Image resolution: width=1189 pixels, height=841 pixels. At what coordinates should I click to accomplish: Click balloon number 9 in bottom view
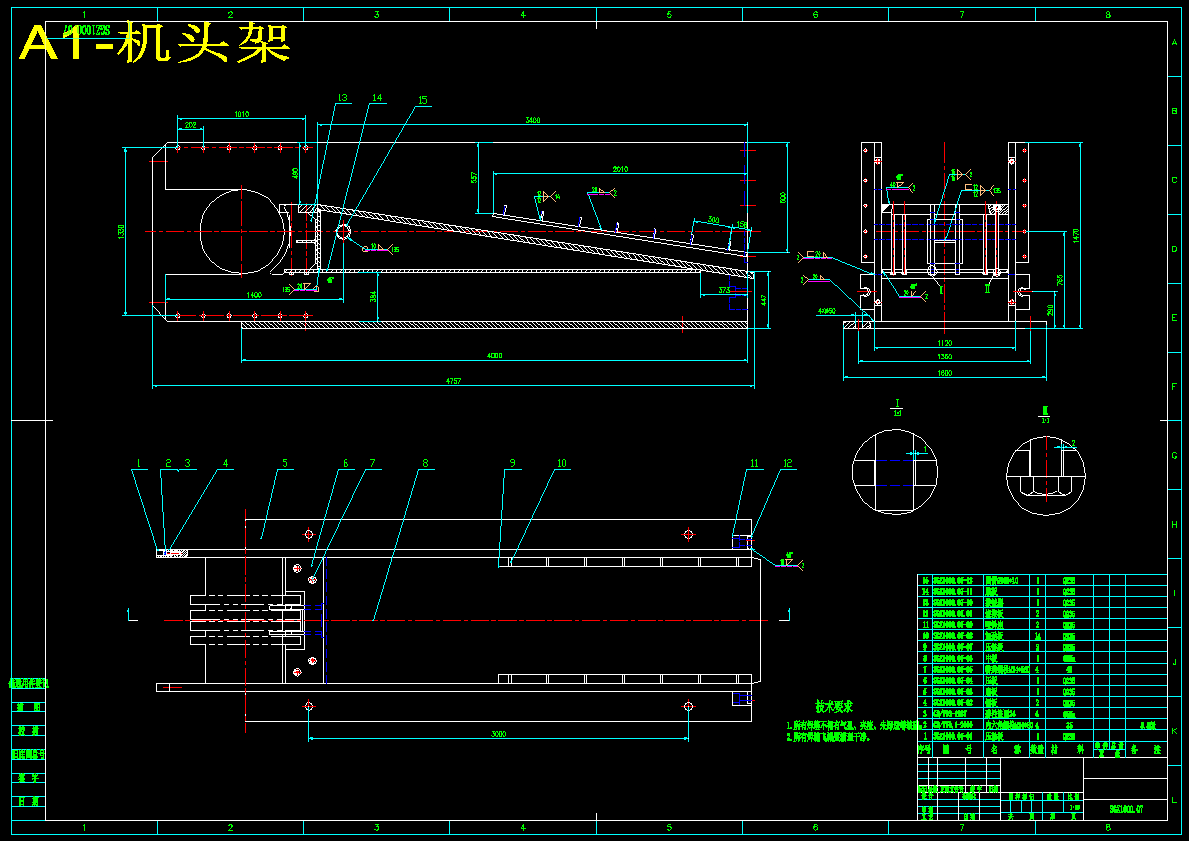pyautogui.click(x=511, y=463)
